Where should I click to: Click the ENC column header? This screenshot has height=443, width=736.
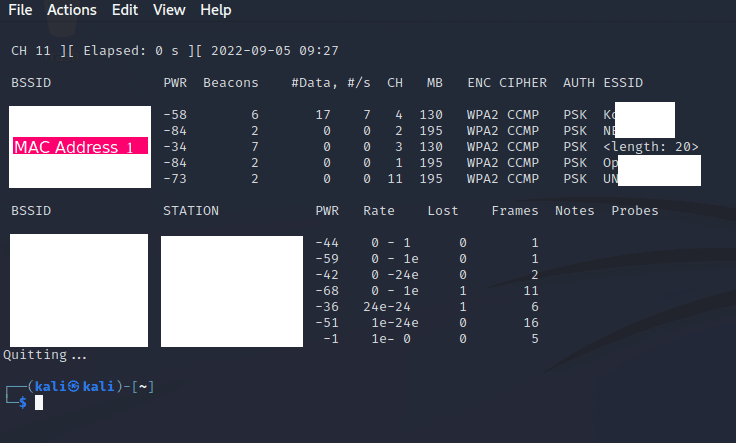(x=479, y=83)
